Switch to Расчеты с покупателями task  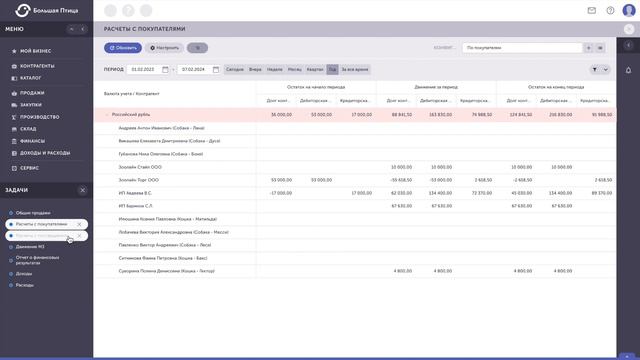click(41, 224)
